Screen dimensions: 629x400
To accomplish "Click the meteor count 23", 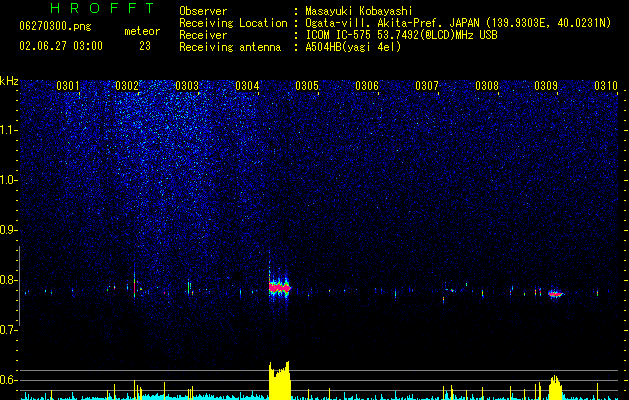I will coord(145,46).
